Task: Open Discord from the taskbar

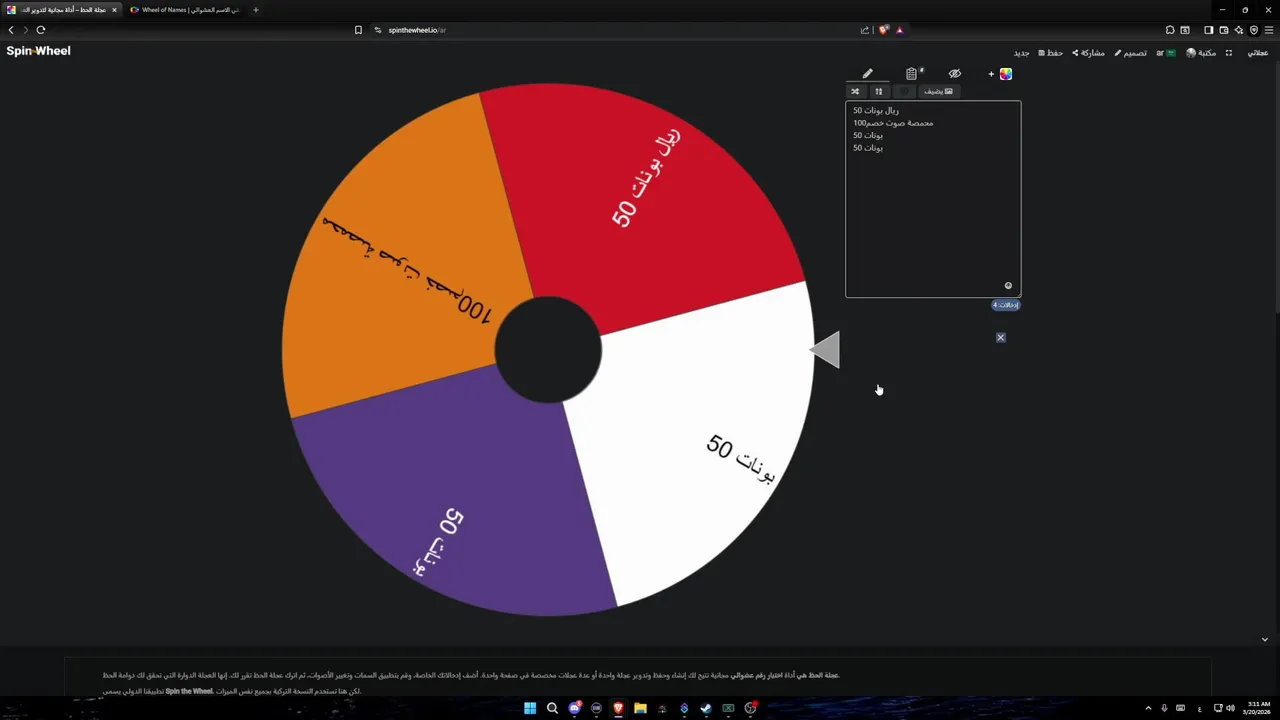Action: click(x=574, y=708)
